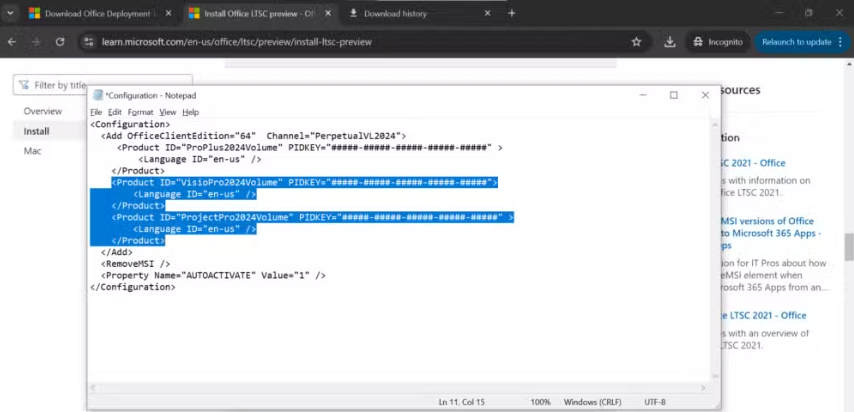Image resolution: width=854 pixels, height=412 pixels.
Task: Click the Filter by title input field
Action: click(103, 85)
